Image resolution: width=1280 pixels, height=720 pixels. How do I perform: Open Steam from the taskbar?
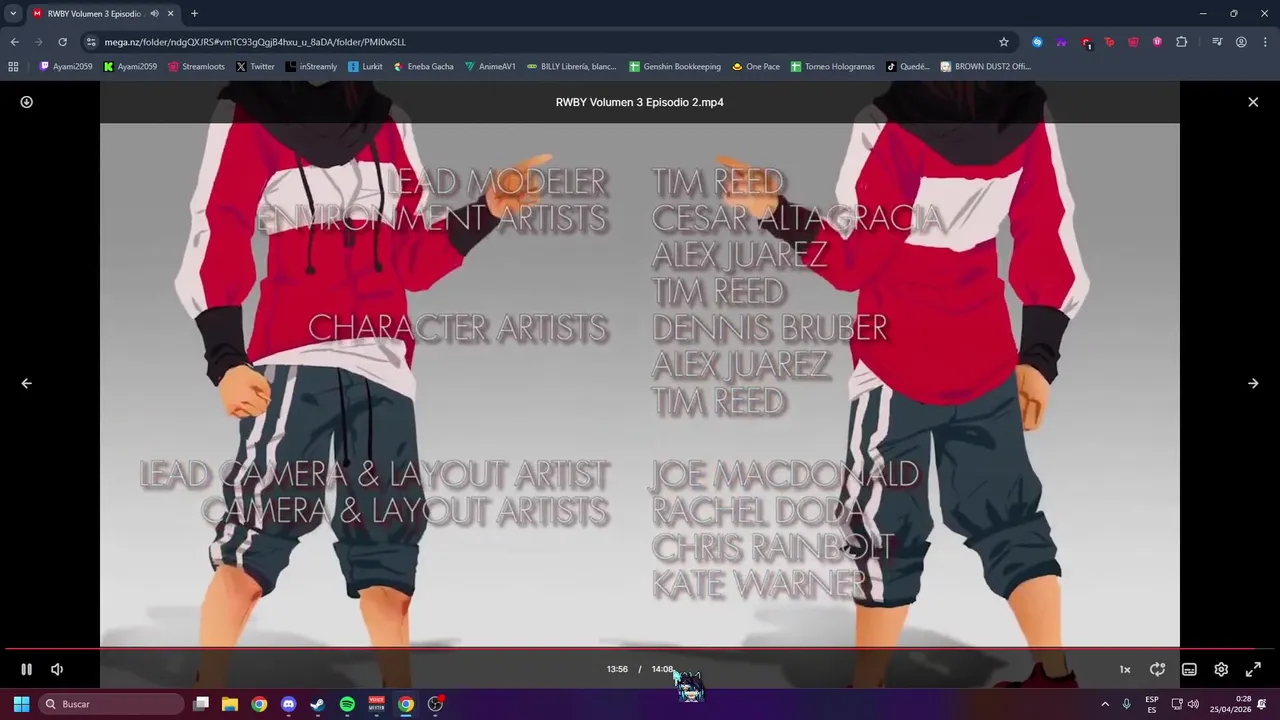pyautogui.click(x=318, y=704)
